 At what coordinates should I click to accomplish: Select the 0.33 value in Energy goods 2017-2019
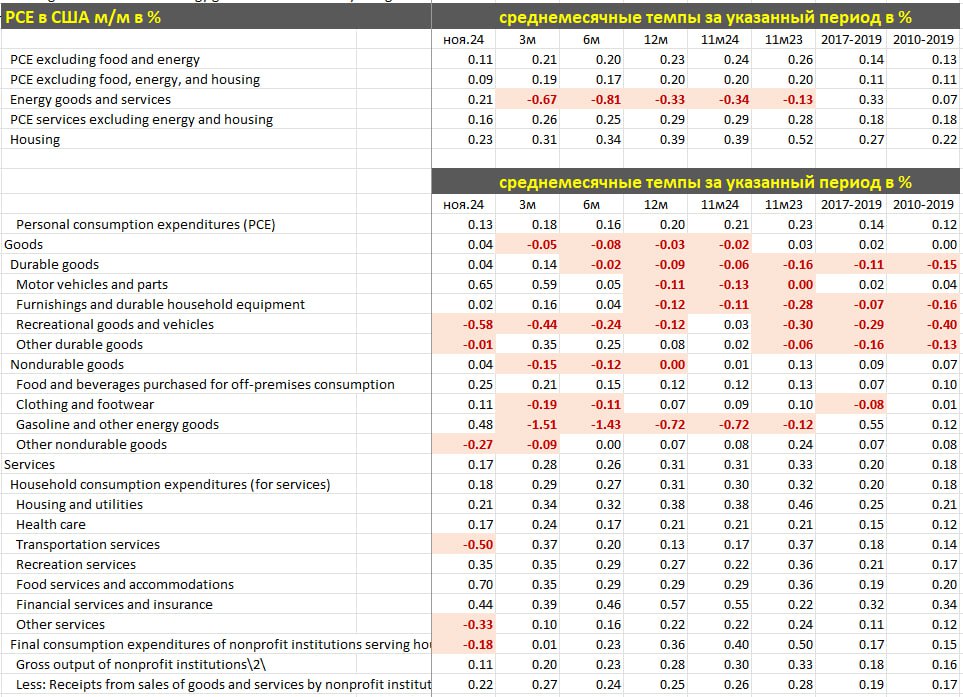coord(871,99)
